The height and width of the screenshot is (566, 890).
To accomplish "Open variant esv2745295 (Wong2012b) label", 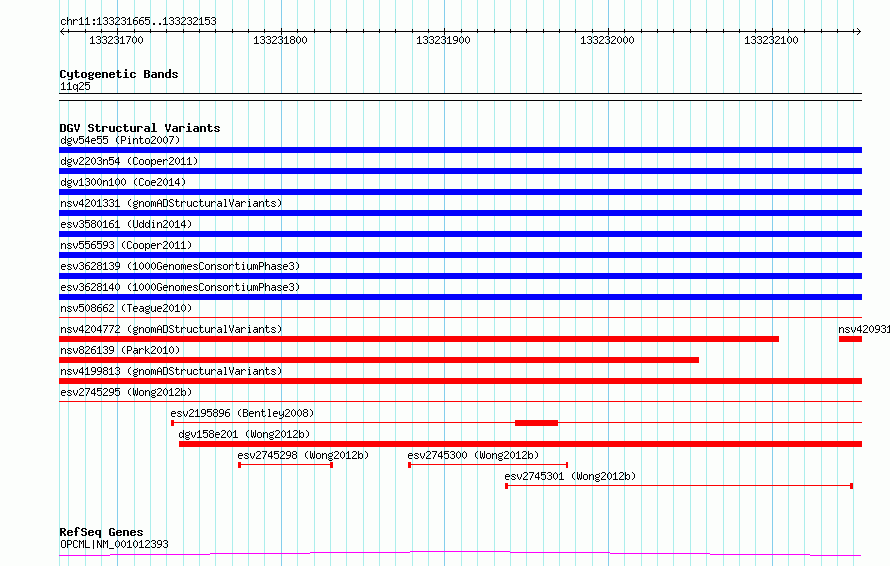I will (126, 392).
